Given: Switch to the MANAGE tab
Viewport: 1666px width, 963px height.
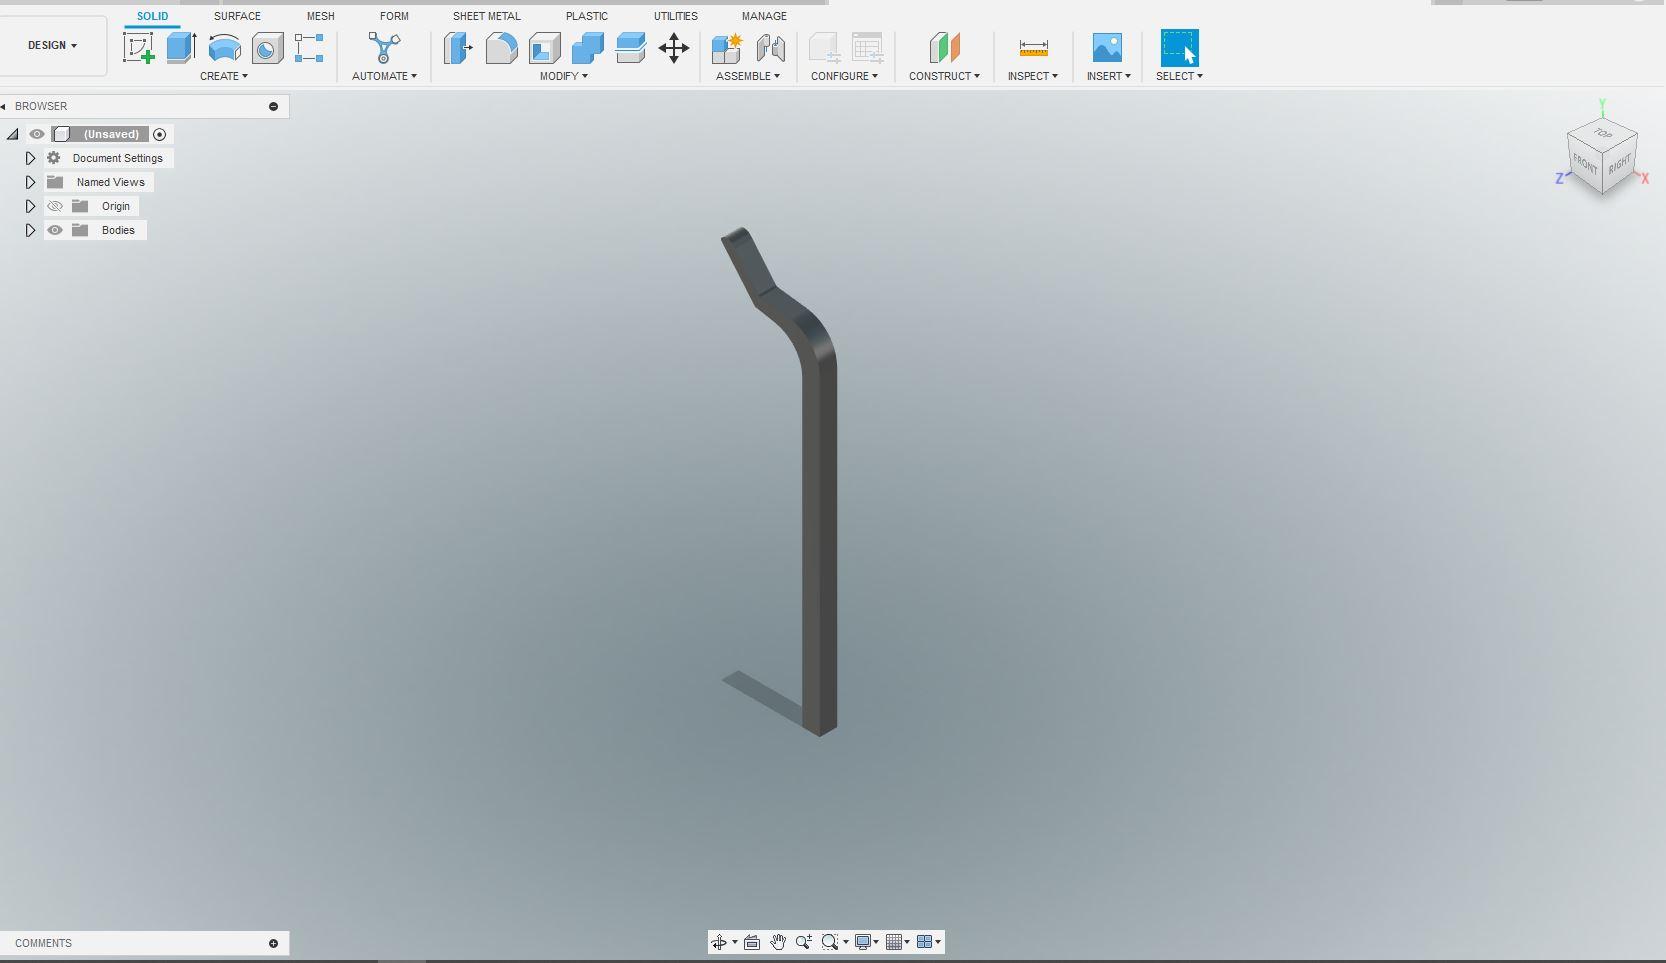Looking at the screenshot, I should click(x=764, y=16).
